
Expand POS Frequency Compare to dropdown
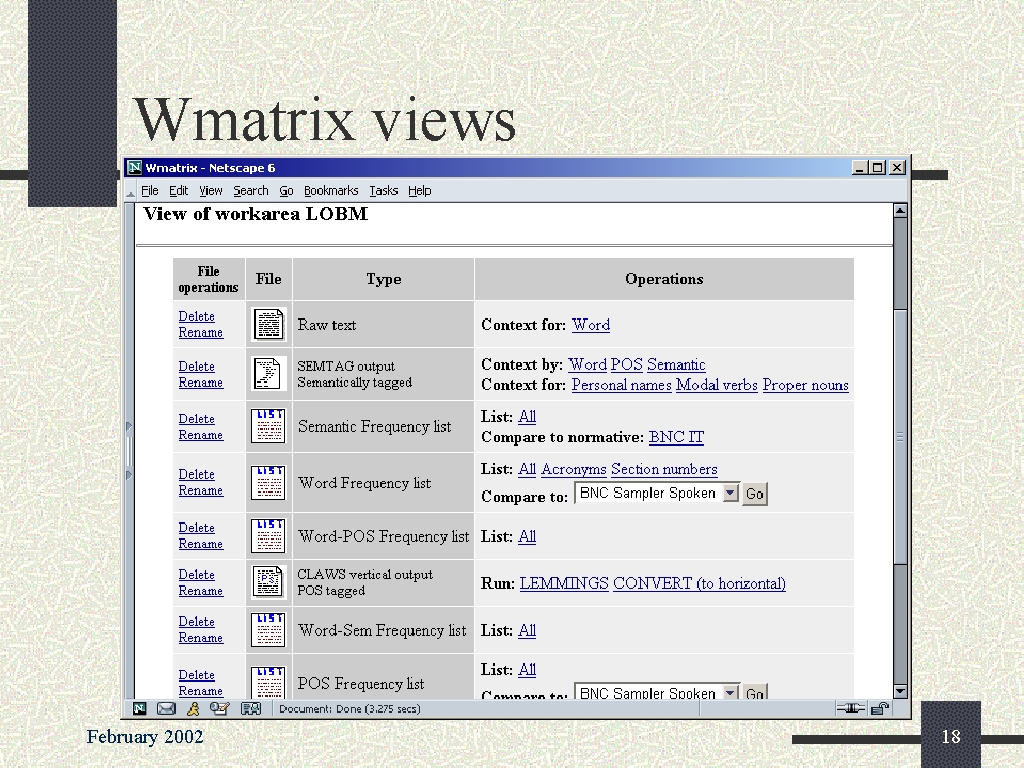pos(731,692)
